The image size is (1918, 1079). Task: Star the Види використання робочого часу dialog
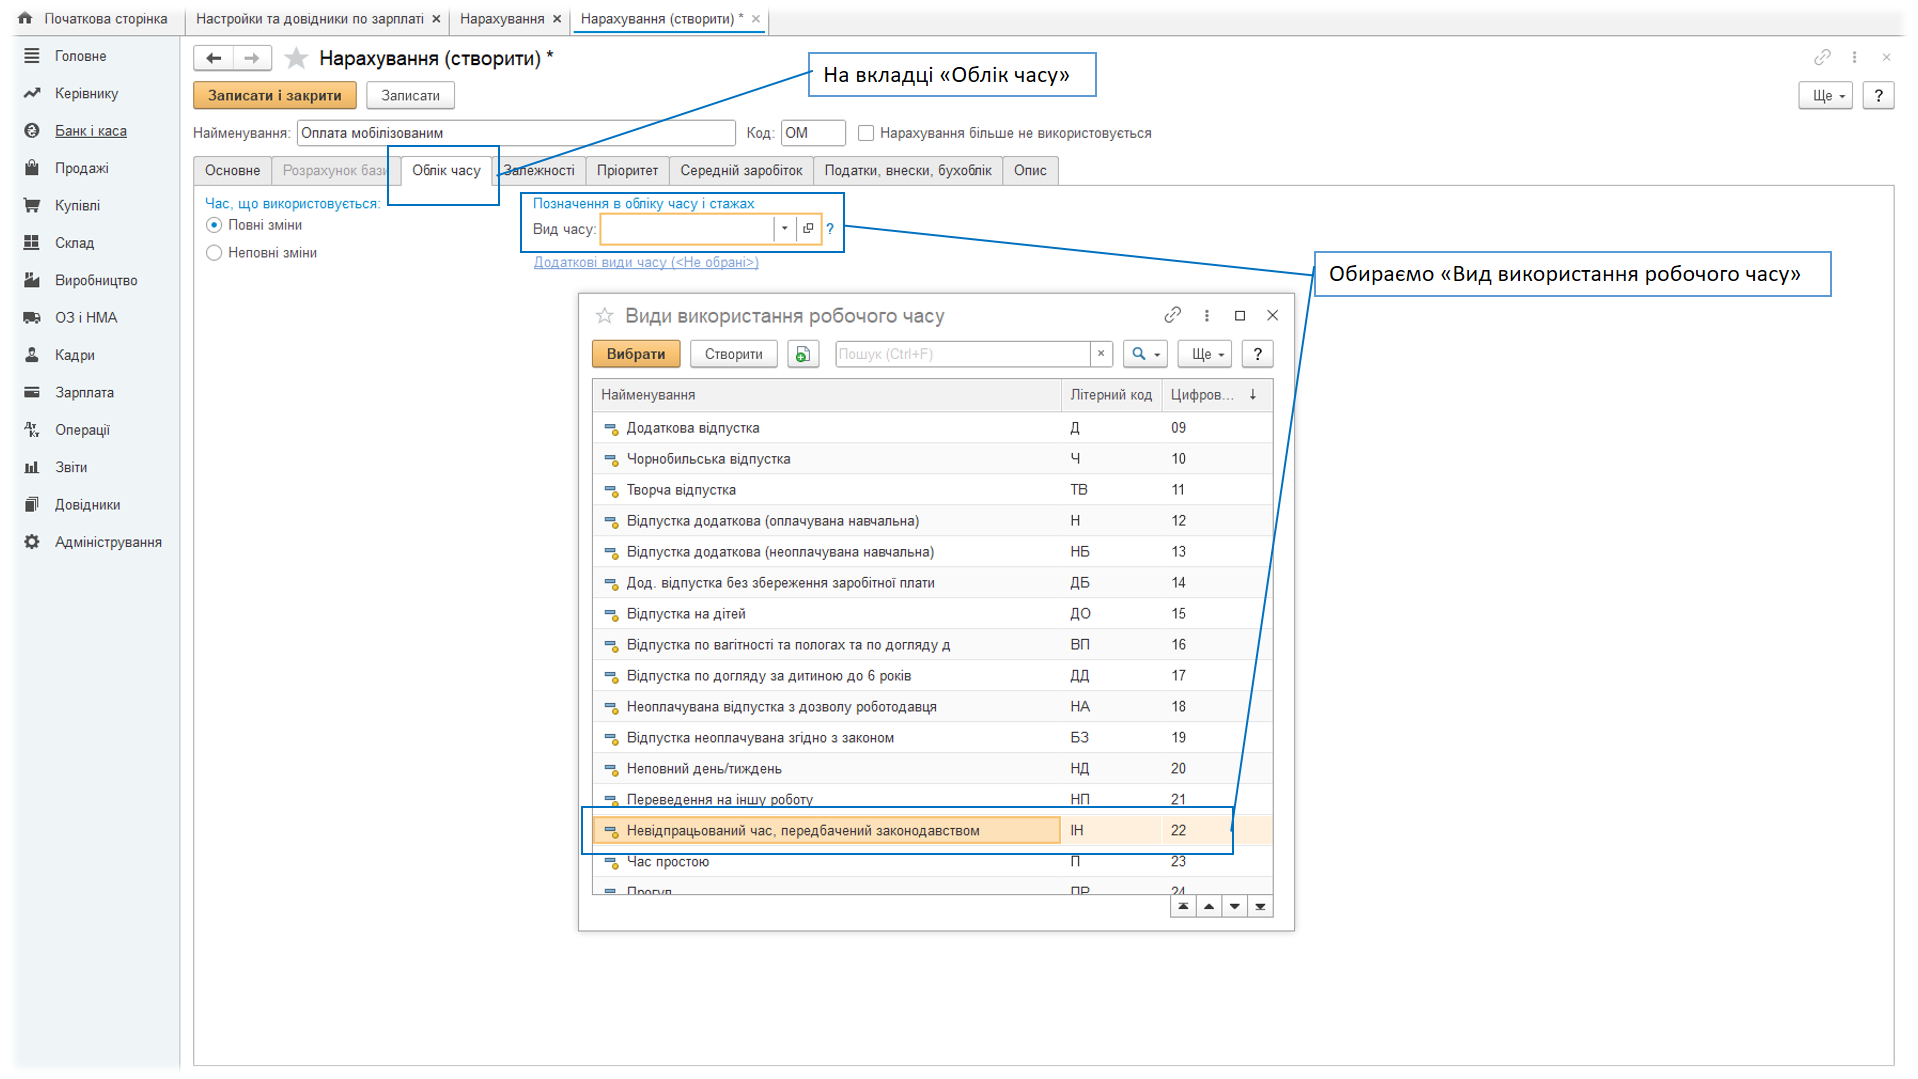click(x=604, y=316)
